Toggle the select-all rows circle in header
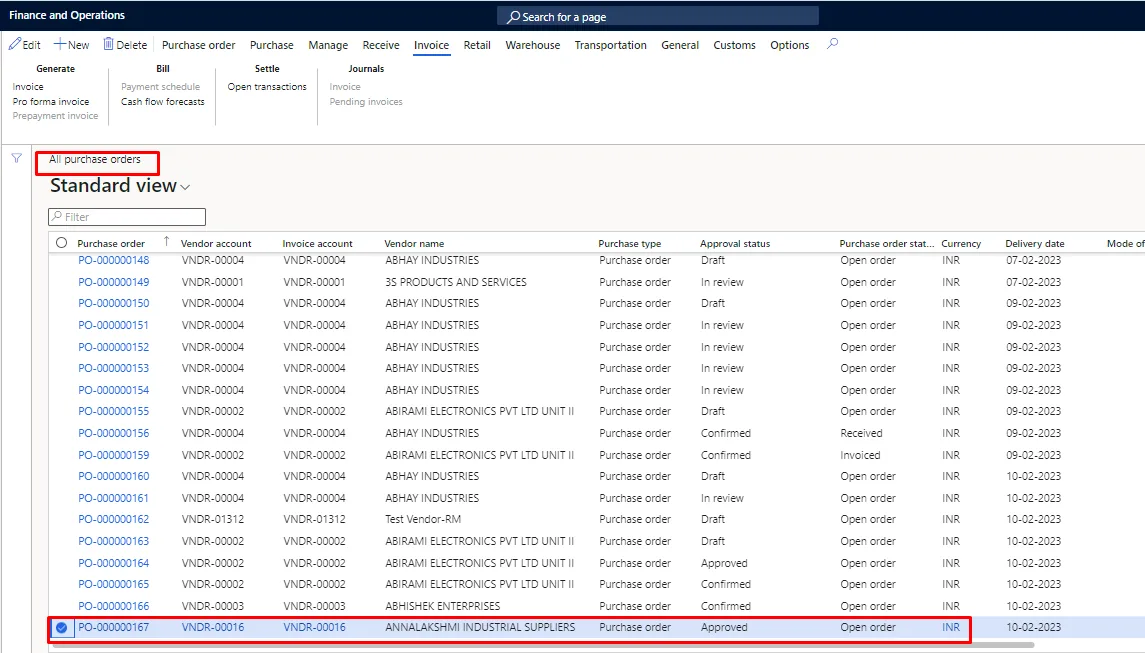Viewport: 1145px width, 653px height. pos(61,243)
